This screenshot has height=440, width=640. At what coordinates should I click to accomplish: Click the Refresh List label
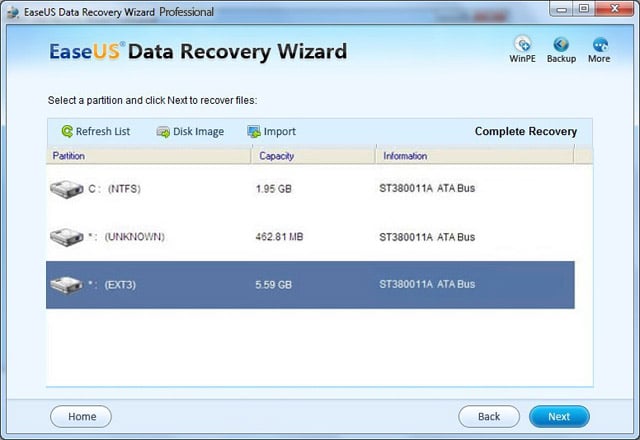(x=103, y=131)
